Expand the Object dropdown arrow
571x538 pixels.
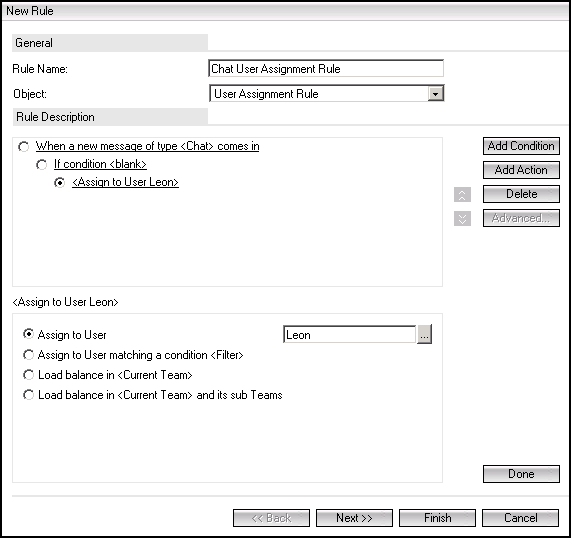[x=435, y=94]
